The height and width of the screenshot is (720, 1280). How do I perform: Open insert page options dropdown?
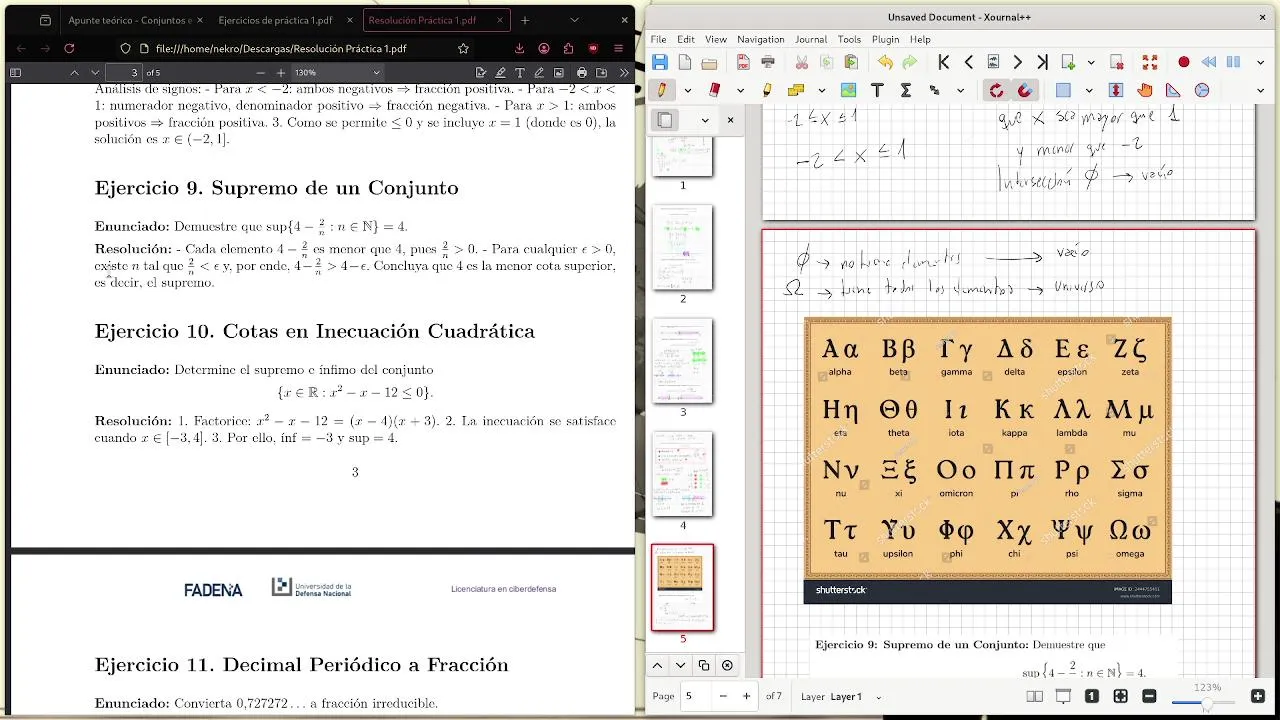1091,62
